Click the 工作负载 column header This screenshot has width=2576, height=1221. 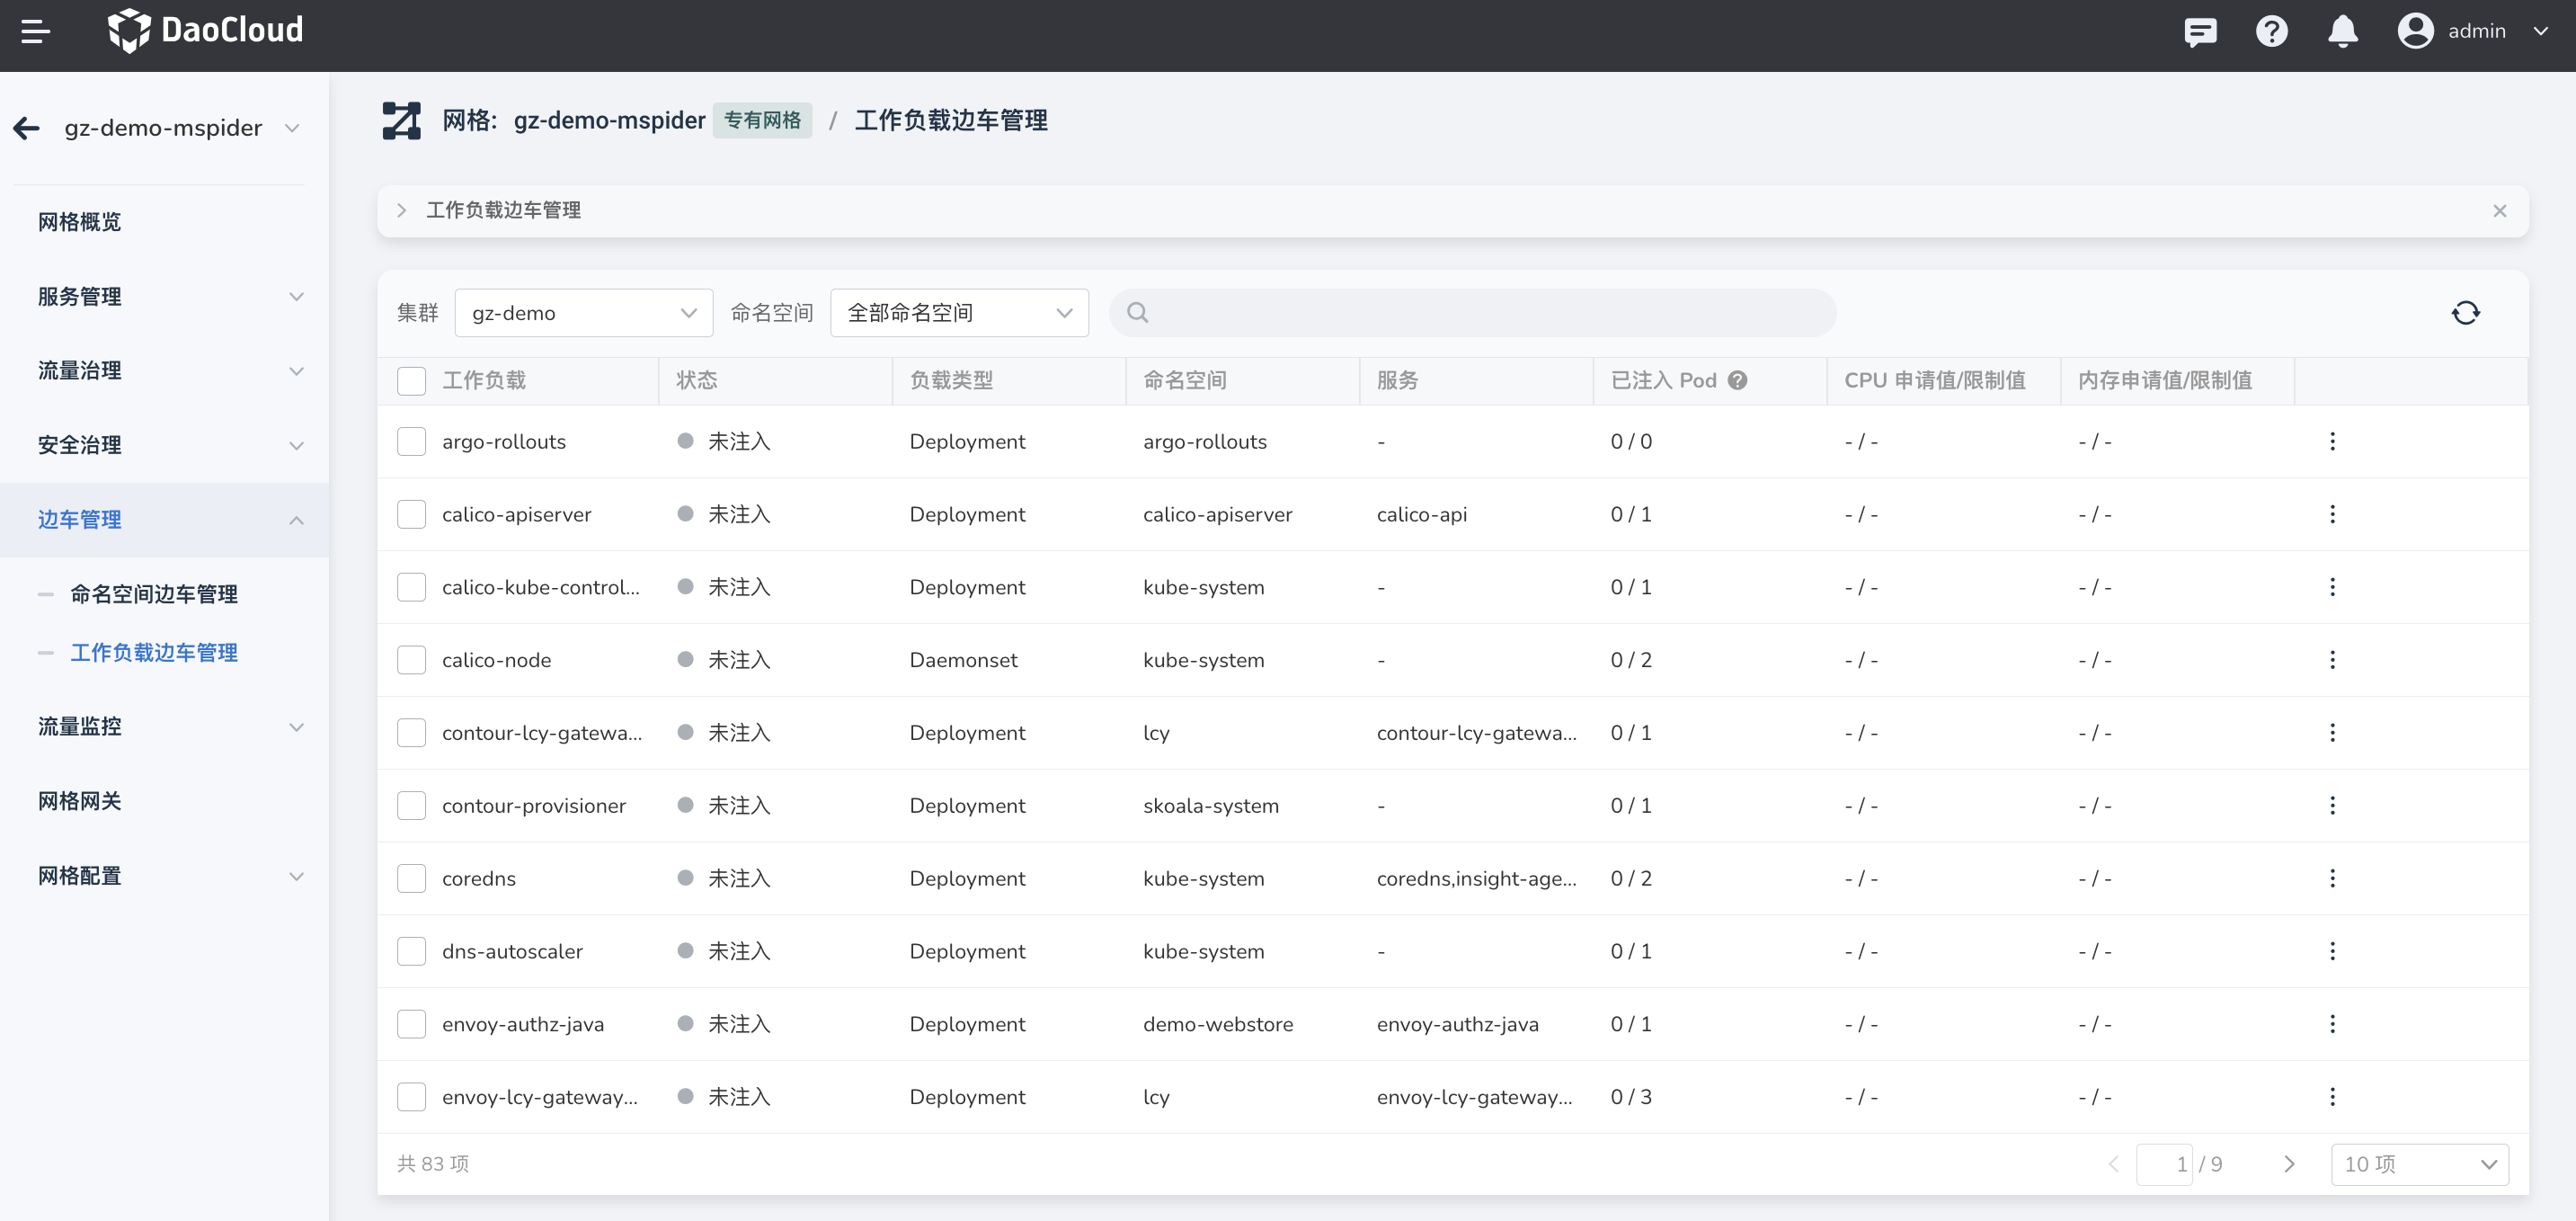pyautogui.click(x=484, y=381)
